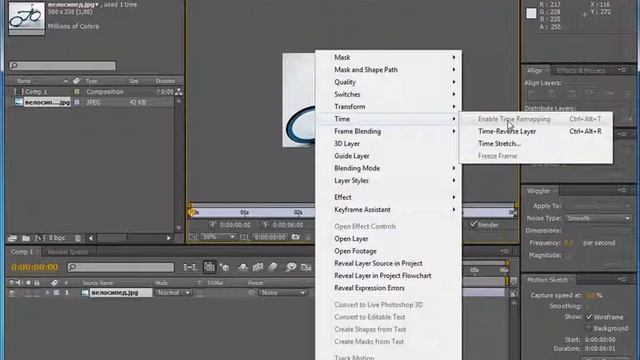Toggle Frame Blending icon in timeline
The height and width of the screenshot is (360, 640).
pyautogui.click(x=258, y=267)
